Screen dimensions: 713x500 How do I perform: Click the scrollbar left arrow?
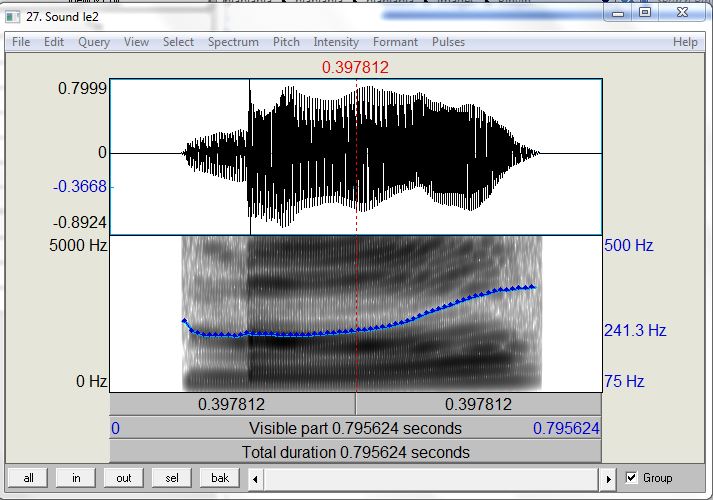(256, 479)
